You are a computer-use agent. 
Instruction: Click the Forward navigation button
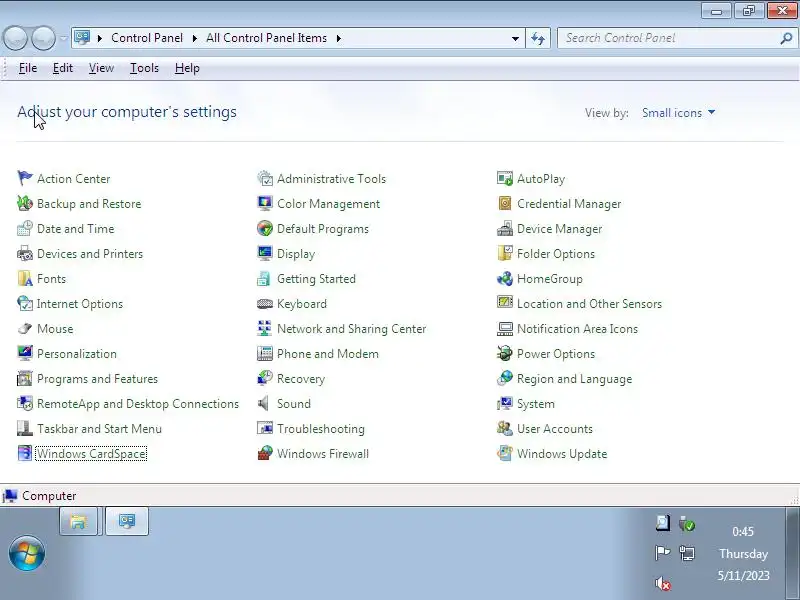[x=43, y=38]
